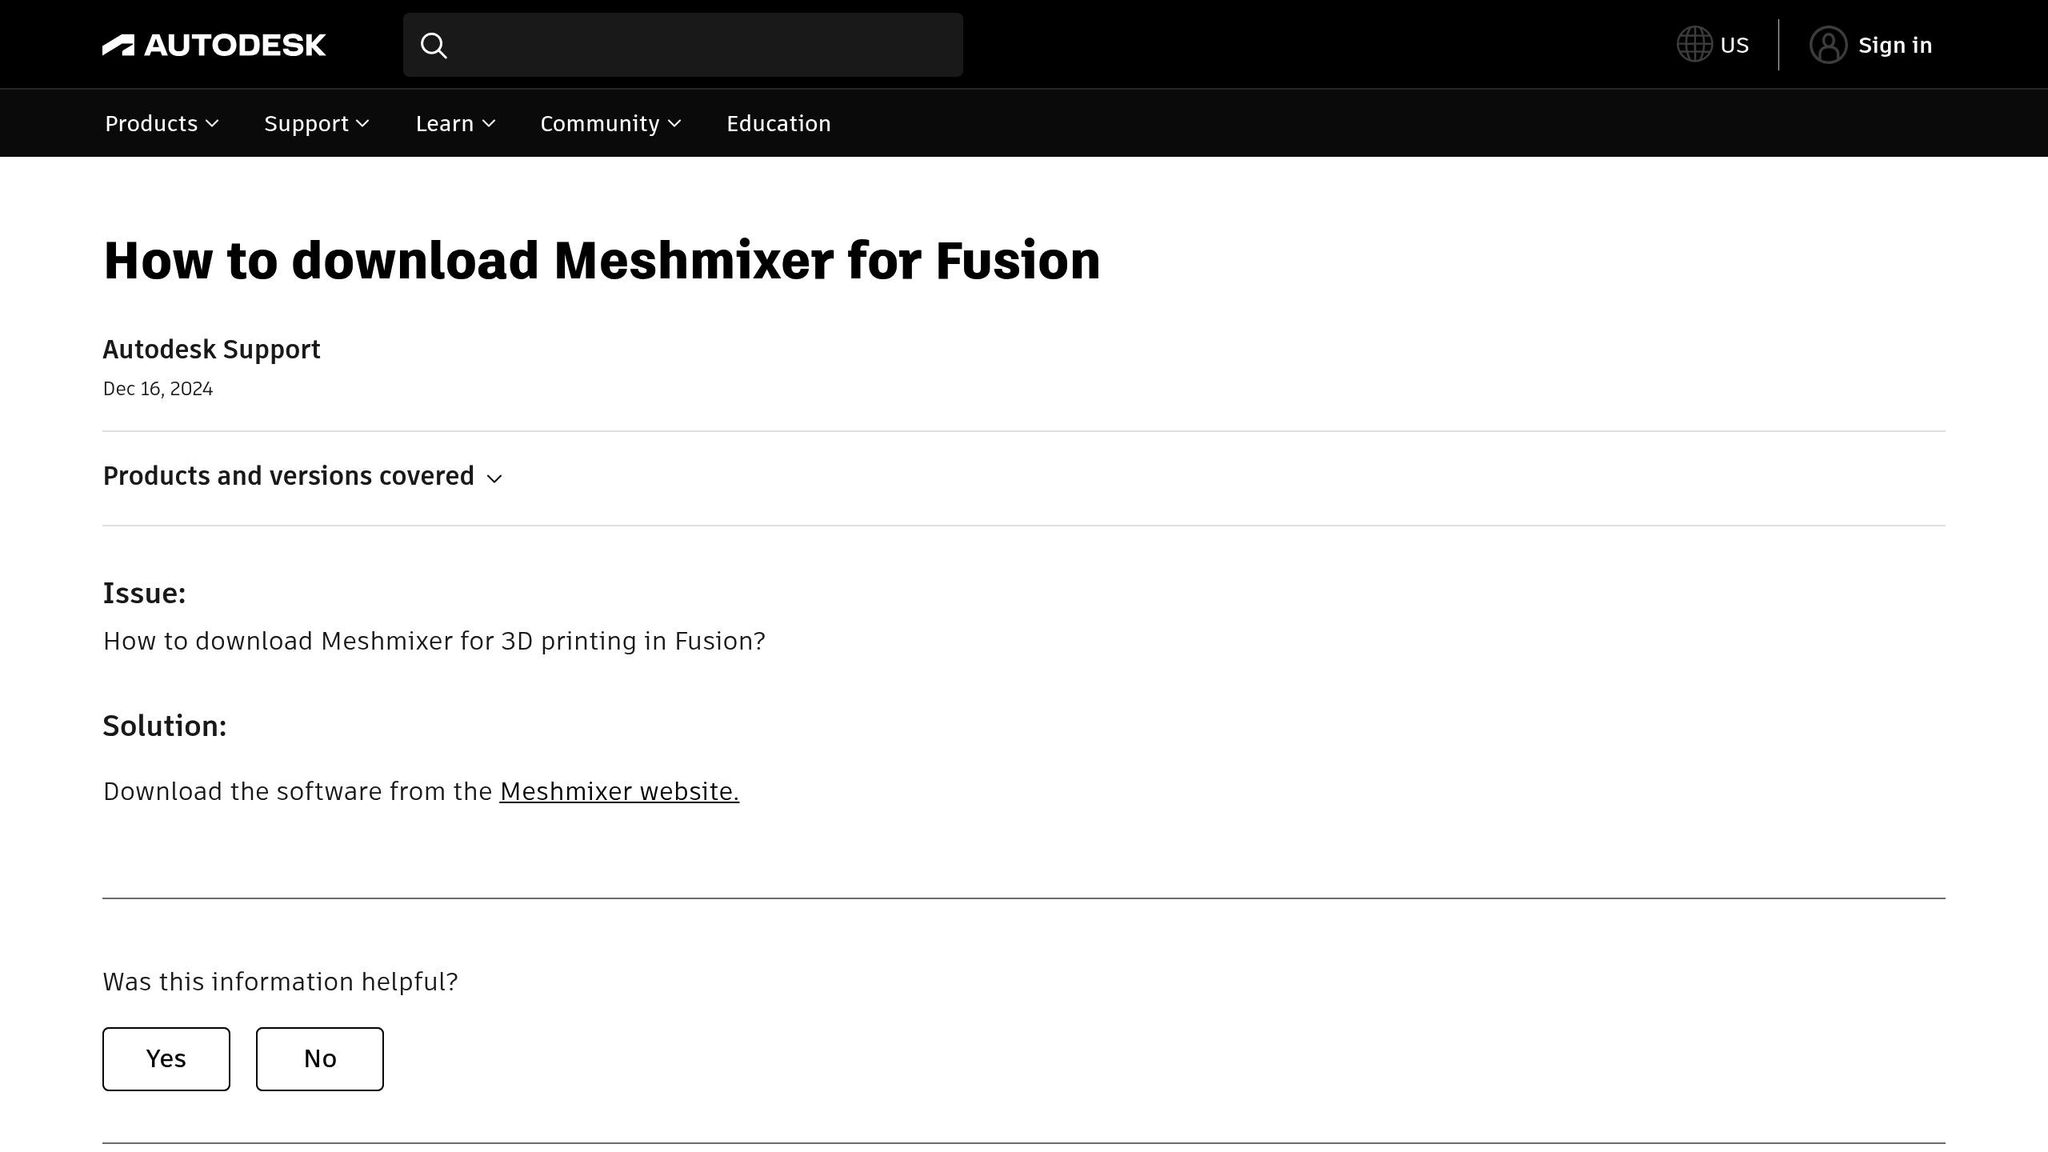Expand Products and versions covered

(x=289, y=476)
